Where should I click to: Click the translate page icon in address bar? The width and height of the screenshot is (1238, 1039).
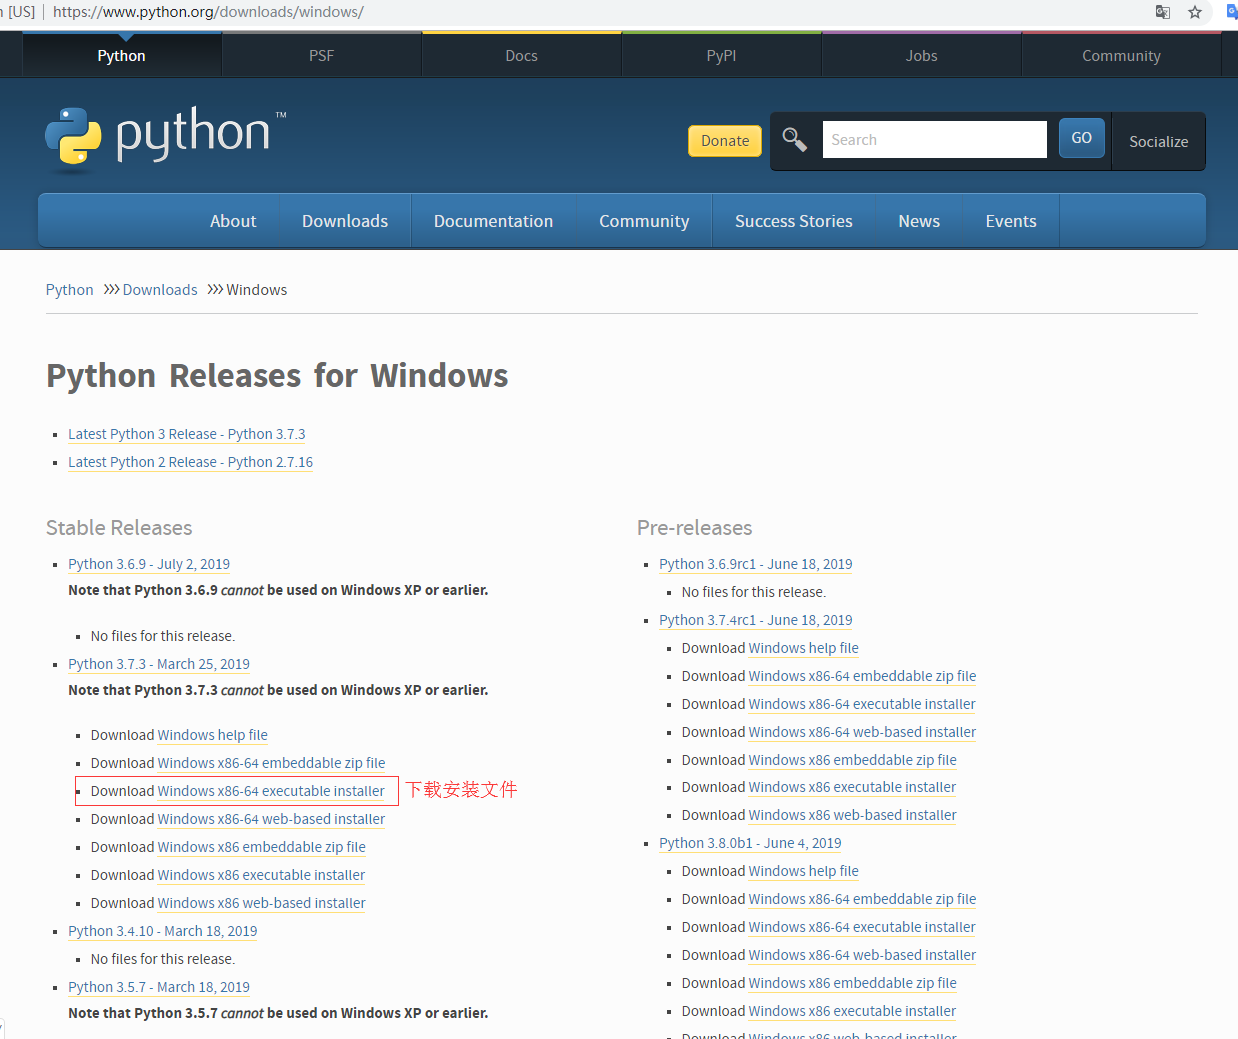[x=1162, y=12]
